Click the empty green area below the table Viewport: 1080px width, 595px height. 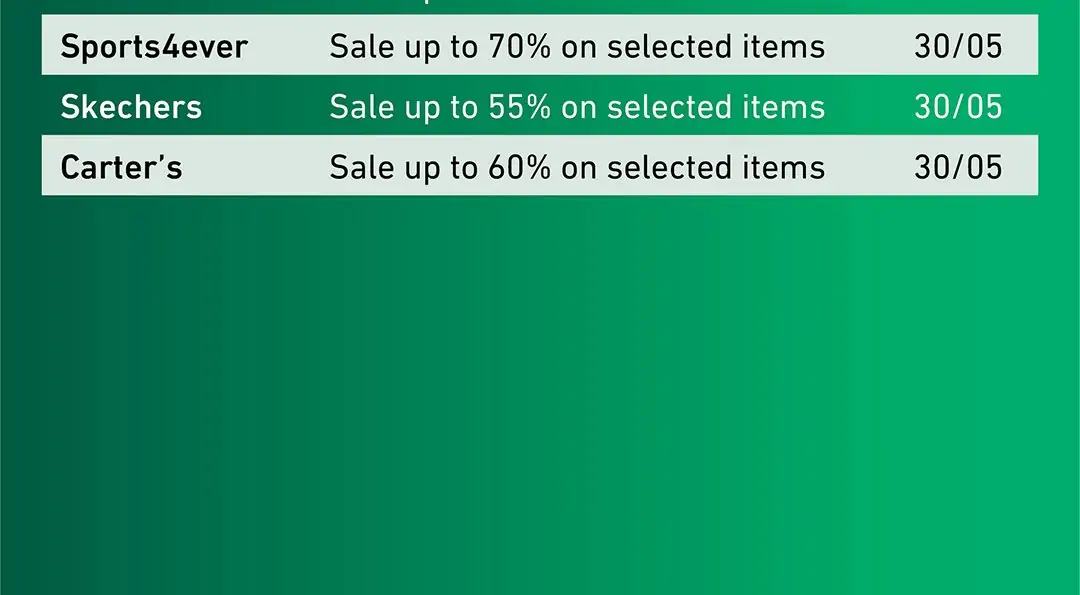[x=540, y=400]
